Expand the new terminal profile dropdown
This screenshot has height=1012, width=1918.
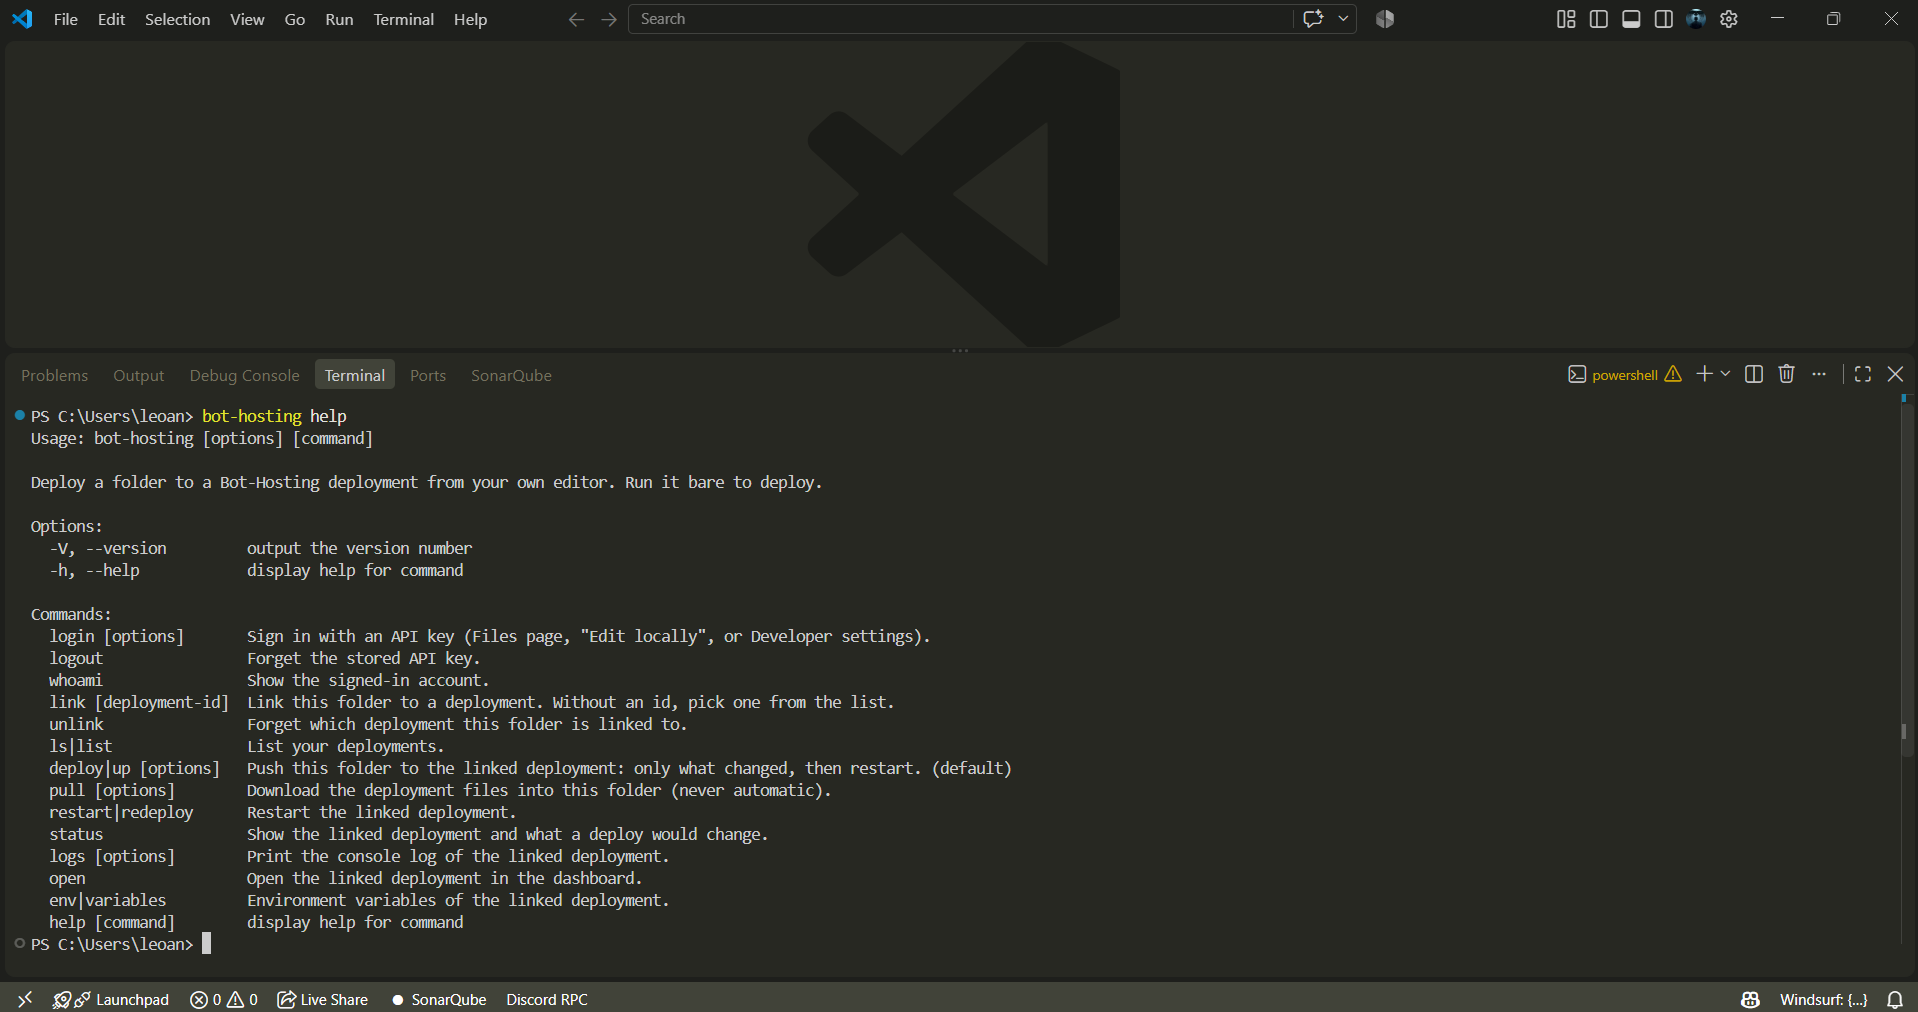pos(1725,373)
